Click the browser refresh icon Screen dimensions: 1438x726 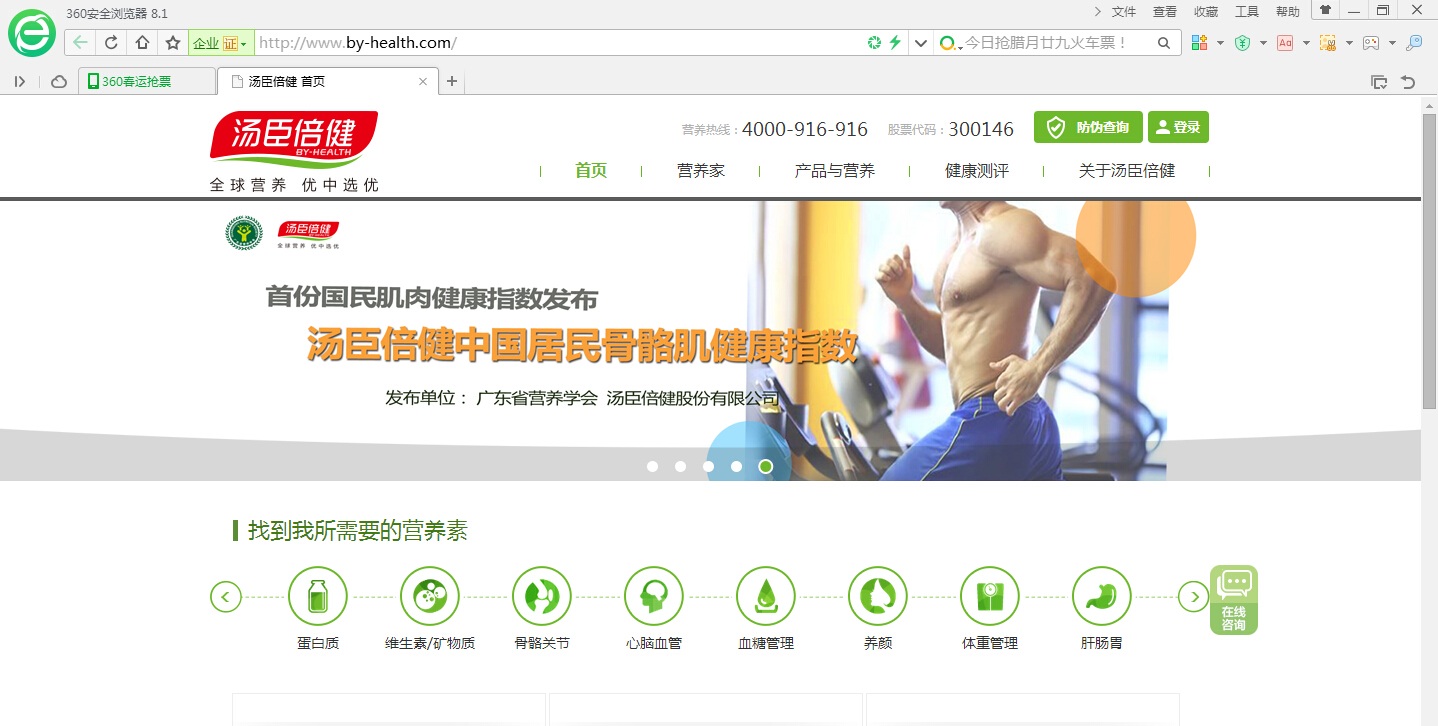pos(111,43)
